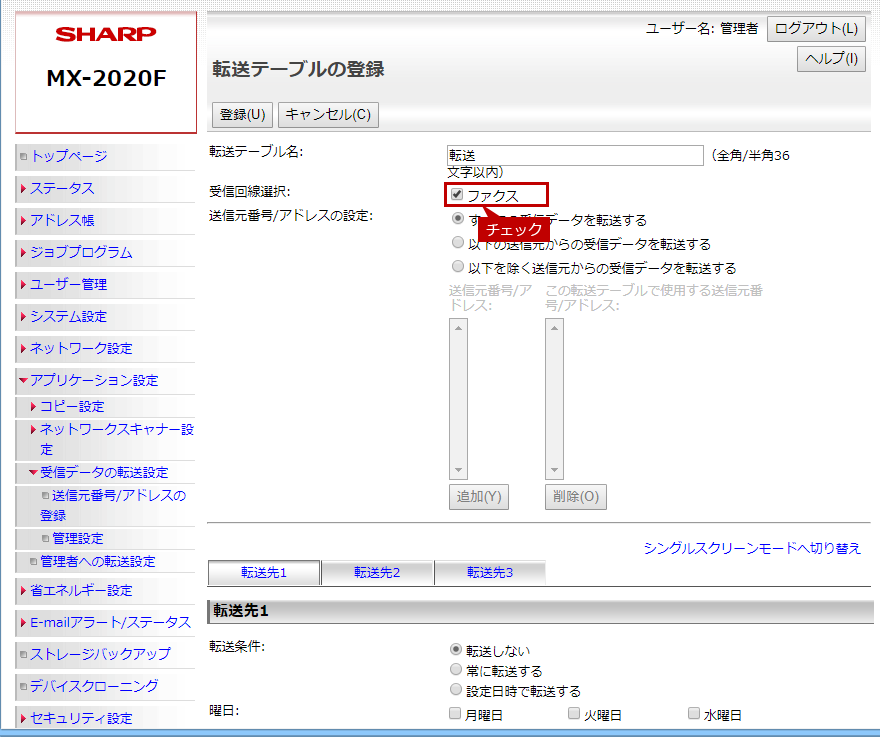
Task: Open the ヘルプ(I) help button
Action: coord(831,58)
